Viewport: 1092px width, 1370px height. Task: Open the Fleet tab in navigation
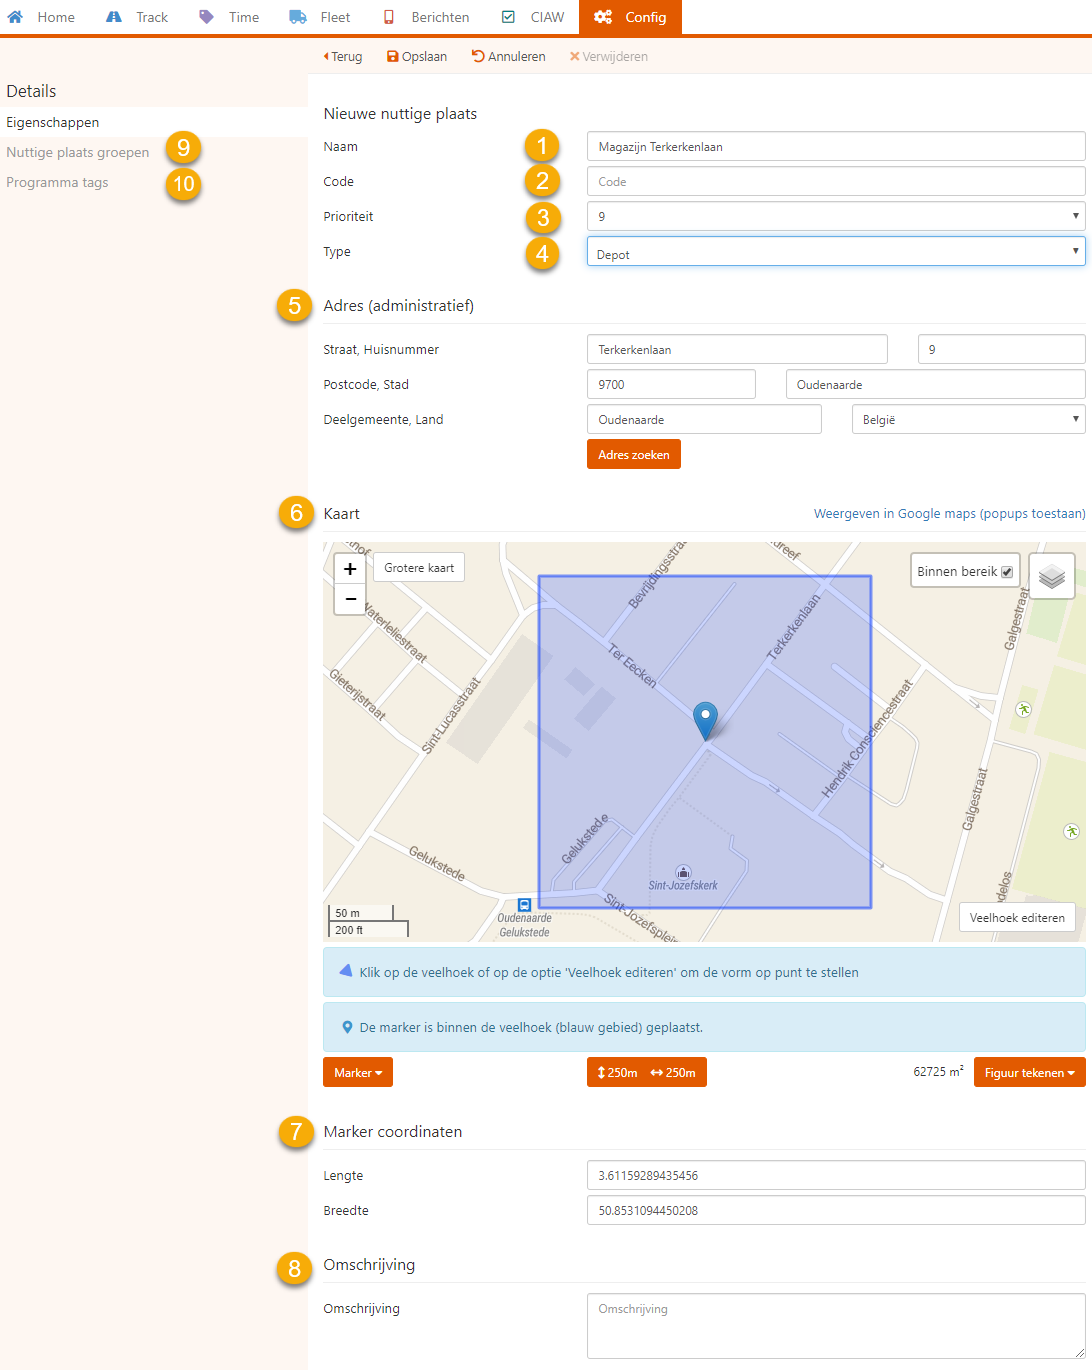[320, 17]
